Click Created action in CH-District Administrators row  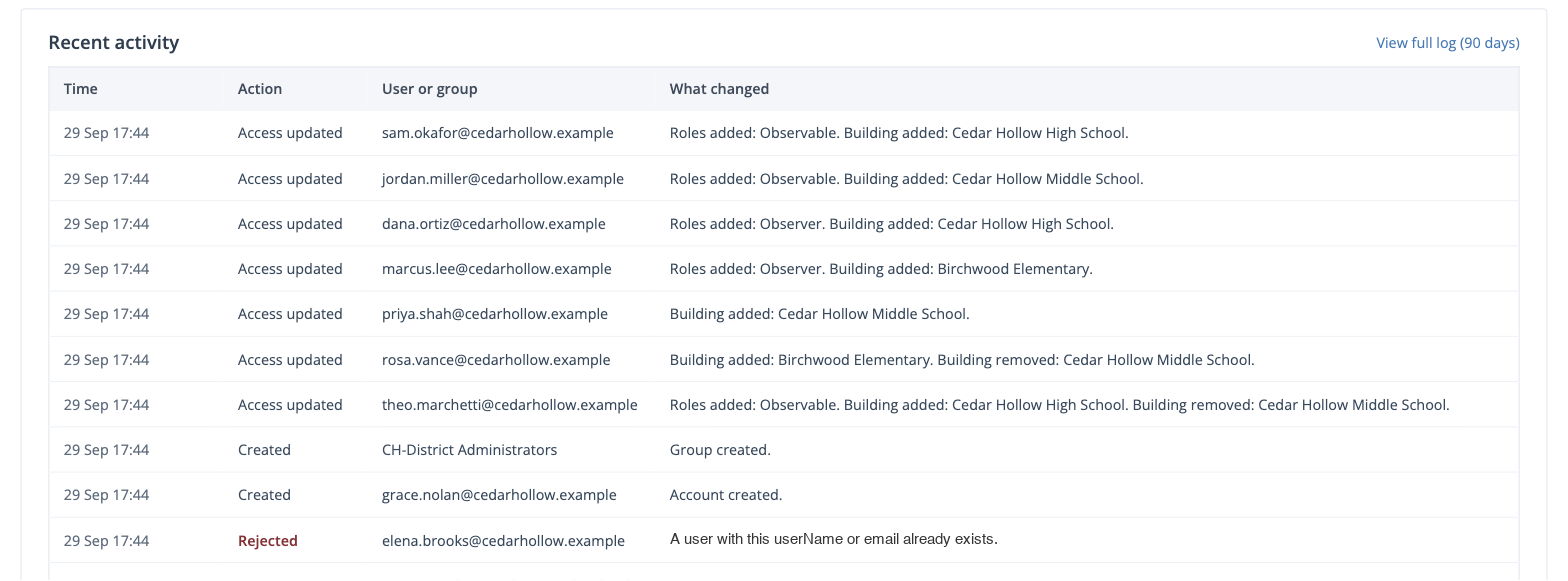tap(264, 450)
